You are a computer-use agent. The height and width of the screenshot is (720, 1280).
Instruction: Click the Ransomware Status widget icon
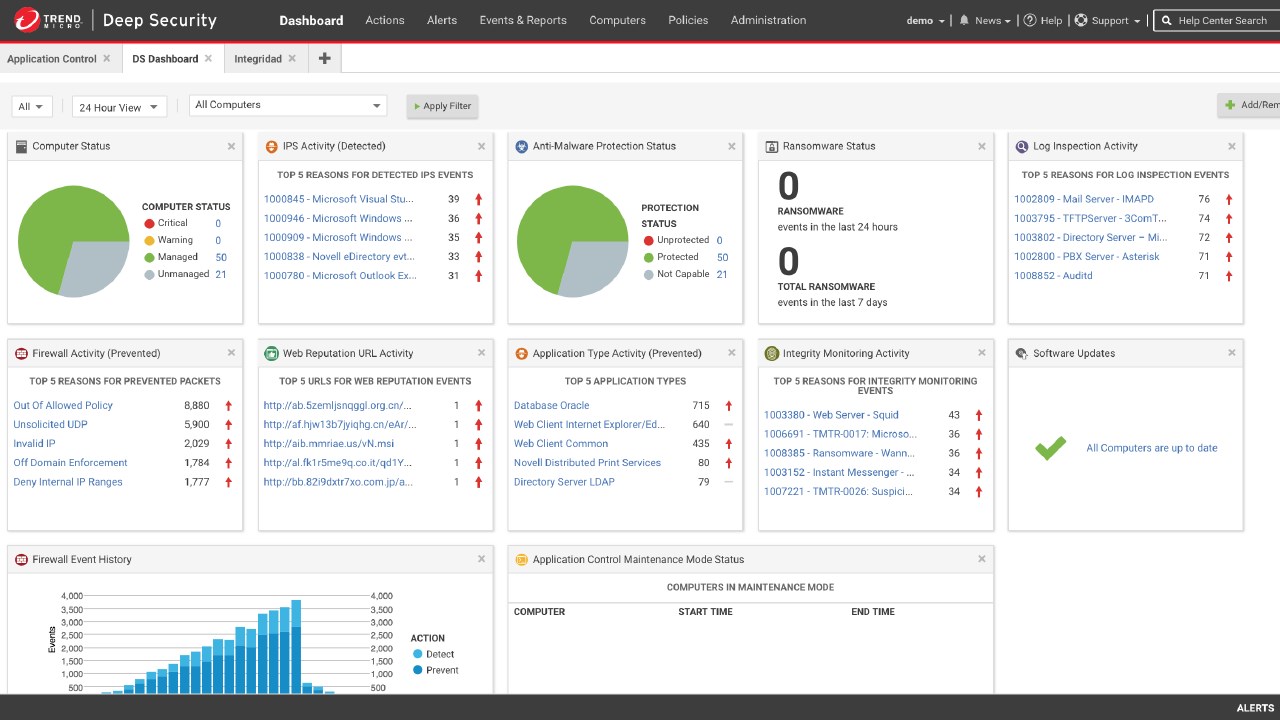coord(771,146)
